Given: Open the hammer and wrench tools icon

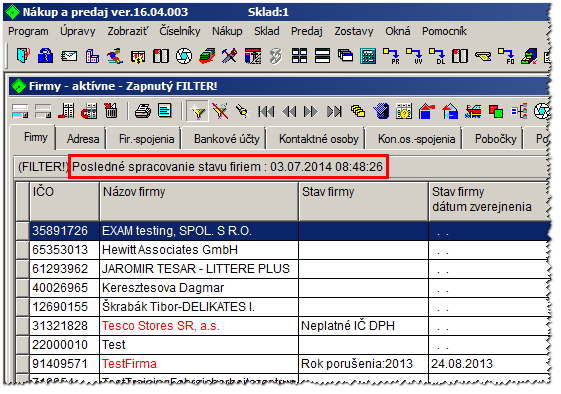Looking at the screenshot, I should pos(230,56).
